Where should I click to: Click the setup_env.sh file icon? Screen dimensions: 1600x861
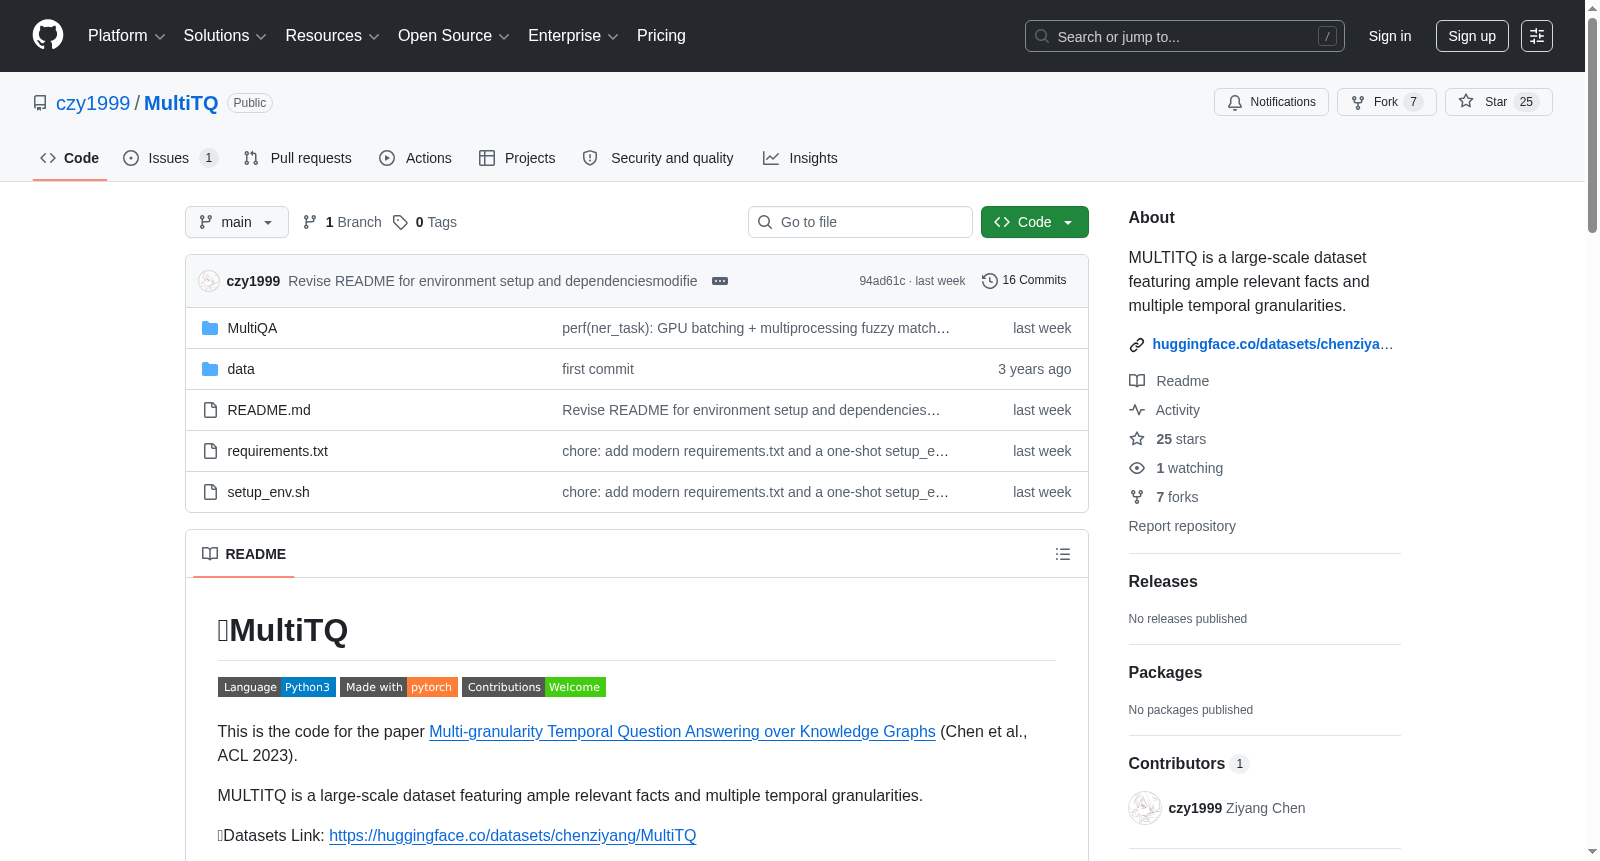pos(210,492)
